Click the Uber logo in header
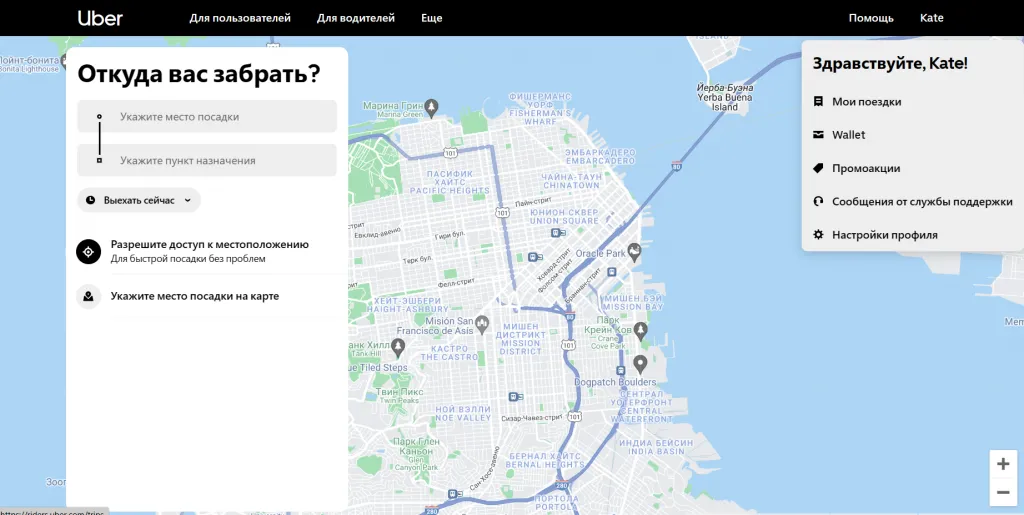Screen dimensions: 1024x515 point(100,18)
